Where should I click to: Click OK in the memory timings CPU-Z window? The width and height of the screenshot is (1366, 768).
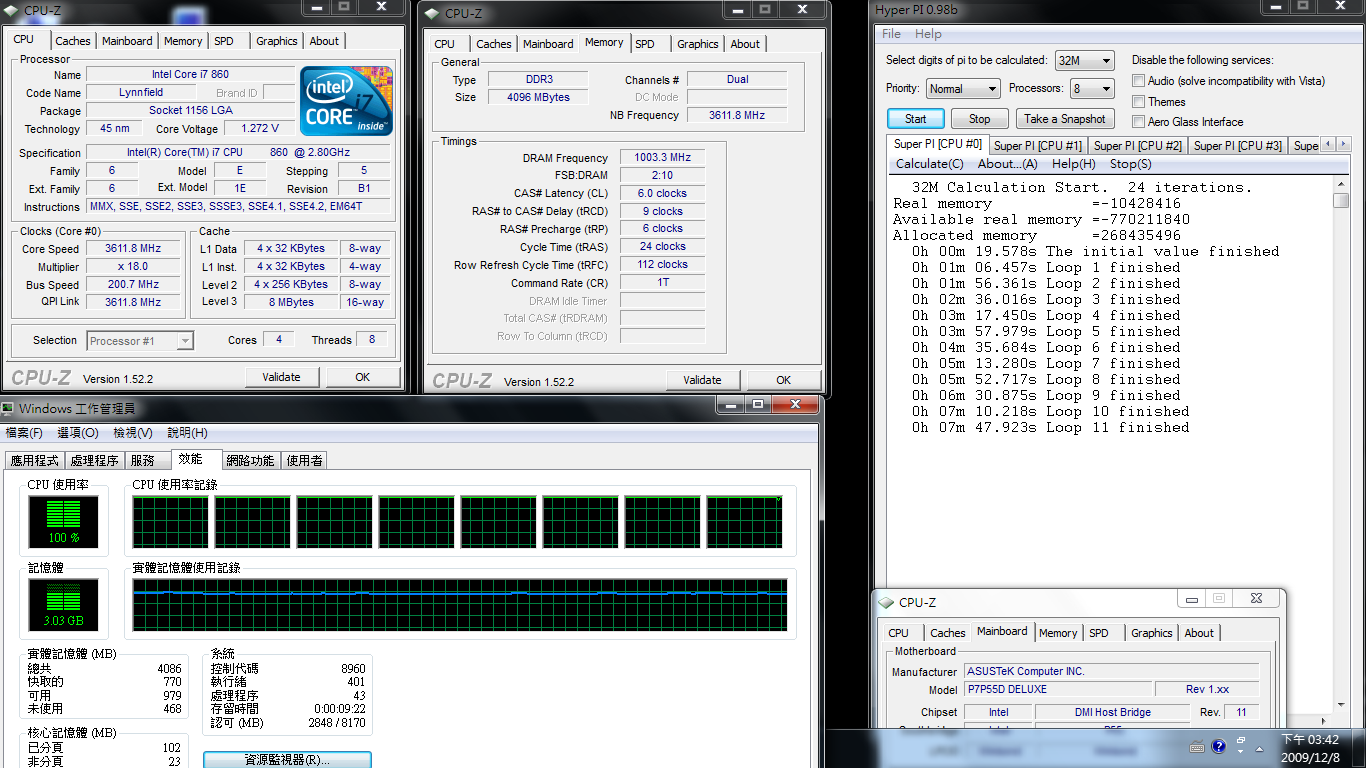coord(784,380)
